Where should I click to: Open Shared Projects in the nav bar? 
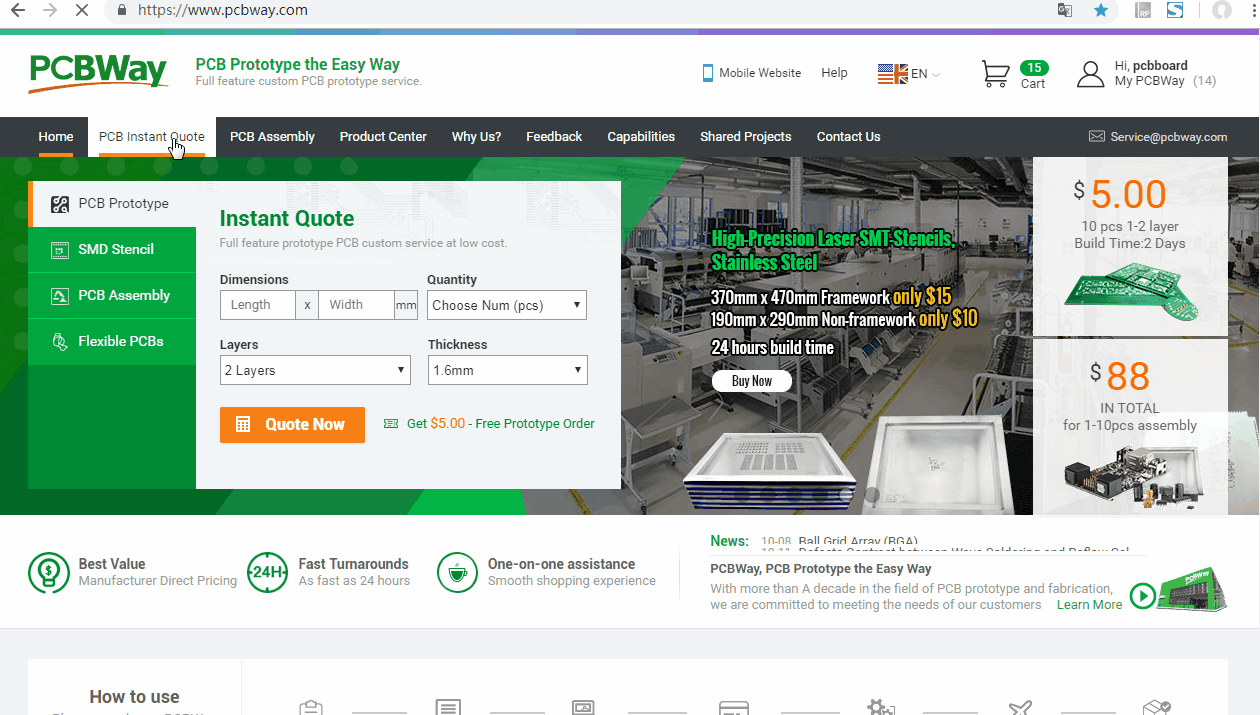746,137
